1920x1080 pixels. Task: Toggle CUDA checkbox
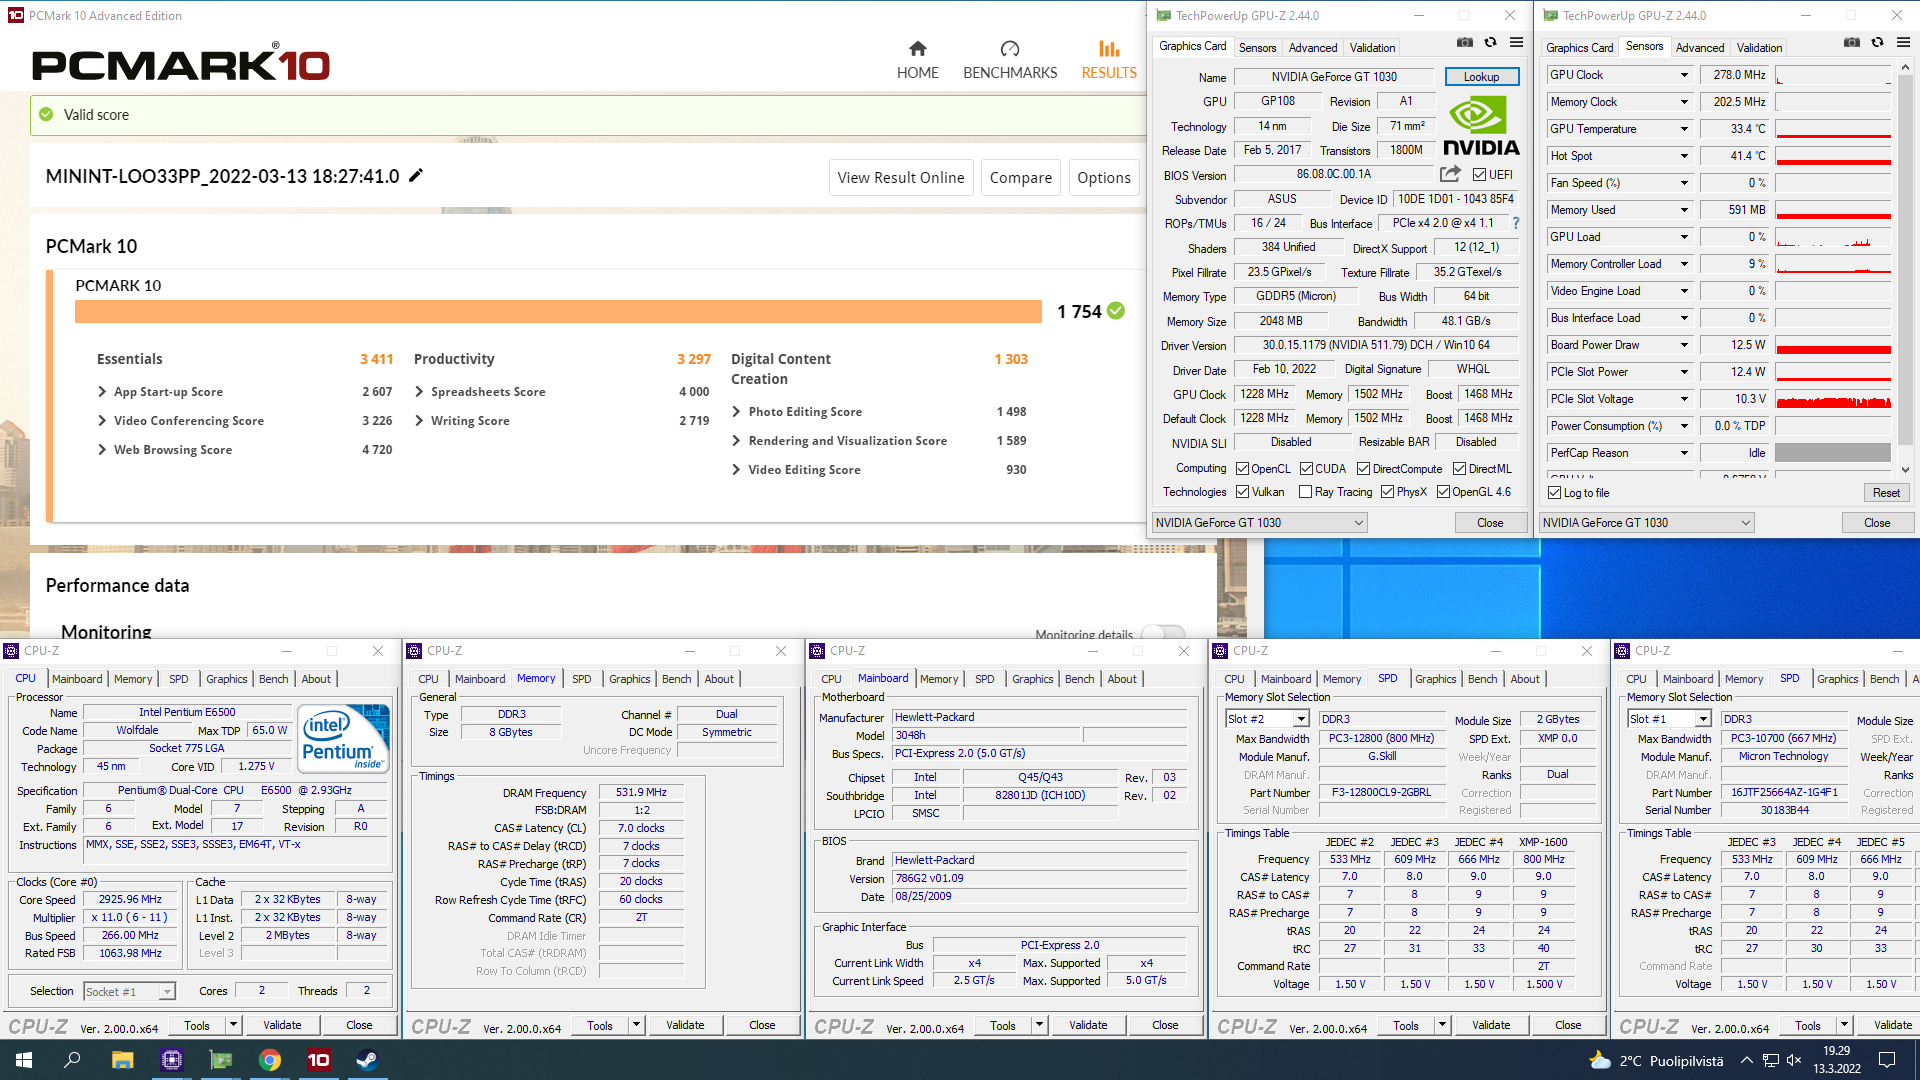tap(1306, 468)
